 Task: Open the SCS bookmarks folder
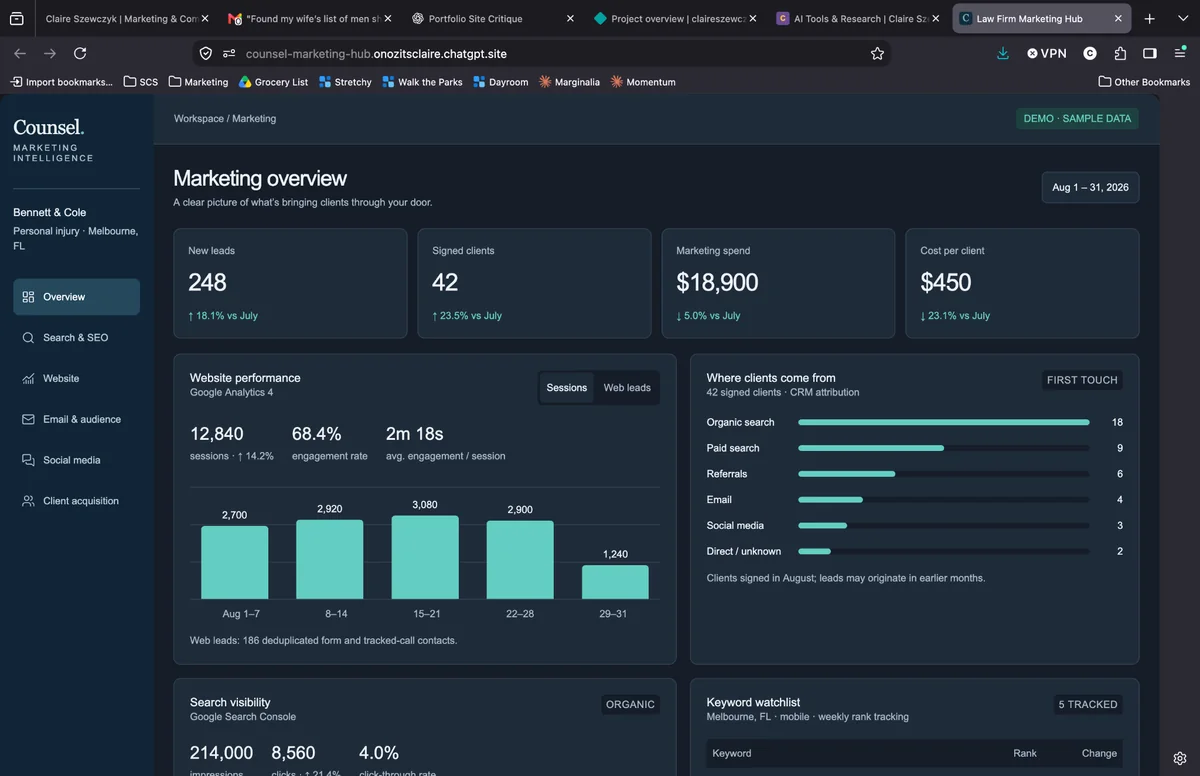coord(140,82)
